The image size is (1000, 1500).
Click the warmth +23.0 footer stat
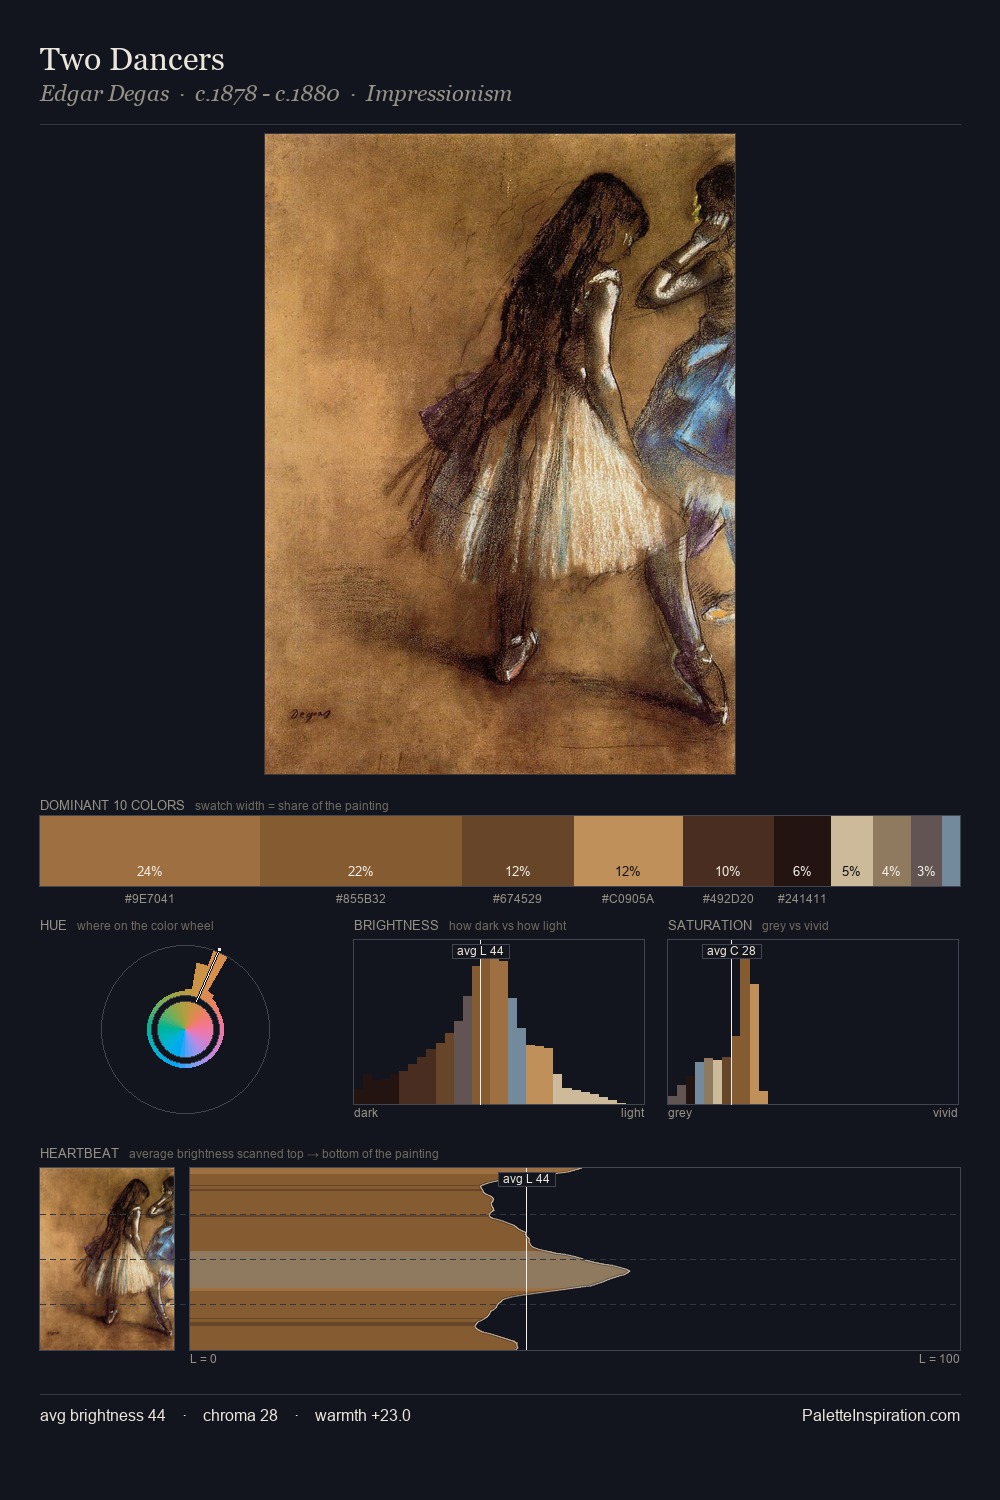pyautogui.click(x=363, y=1415)
